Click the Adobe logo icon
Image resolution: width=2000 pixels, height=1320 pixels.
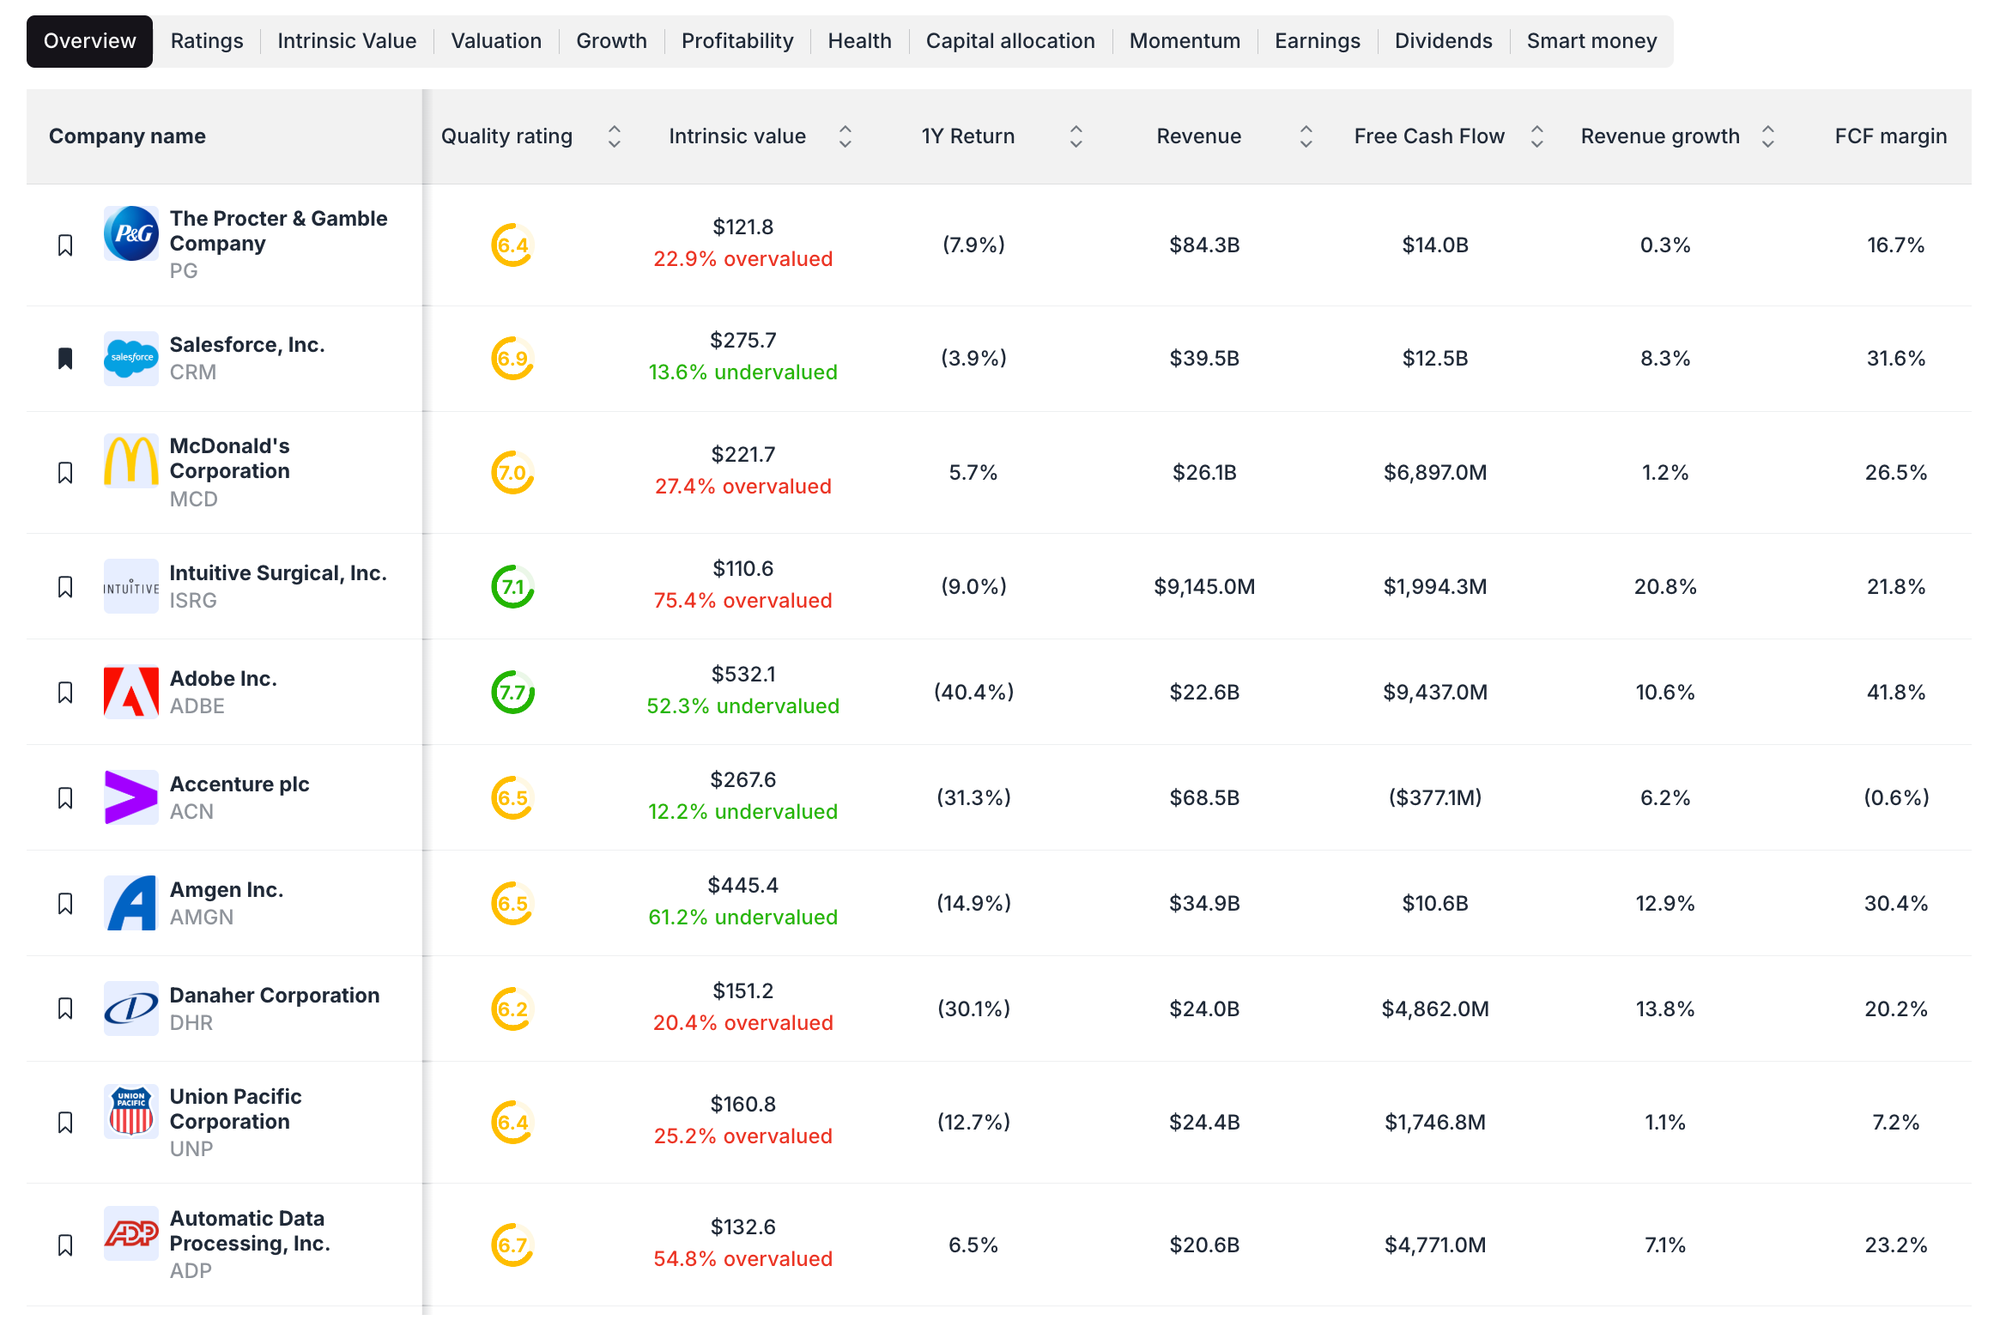(131, 691)
